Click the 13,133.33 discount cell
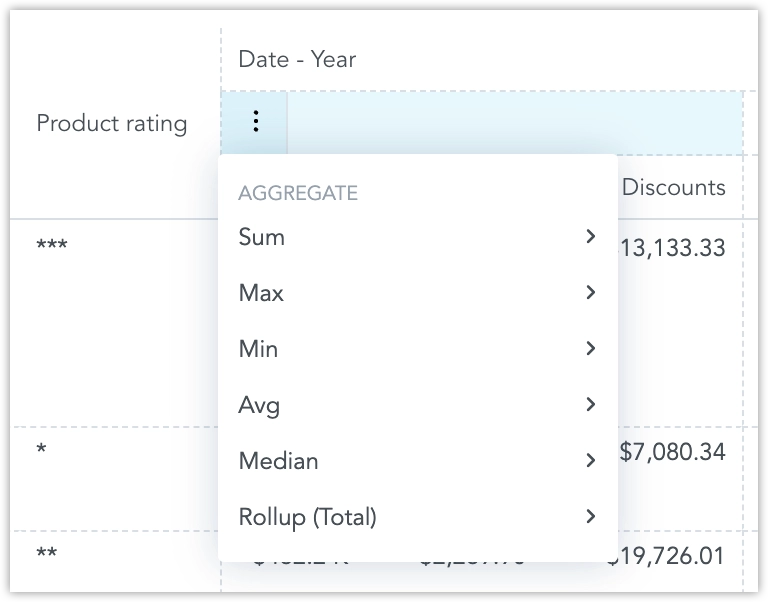The image size is (768, 602). tap(672, 247)
